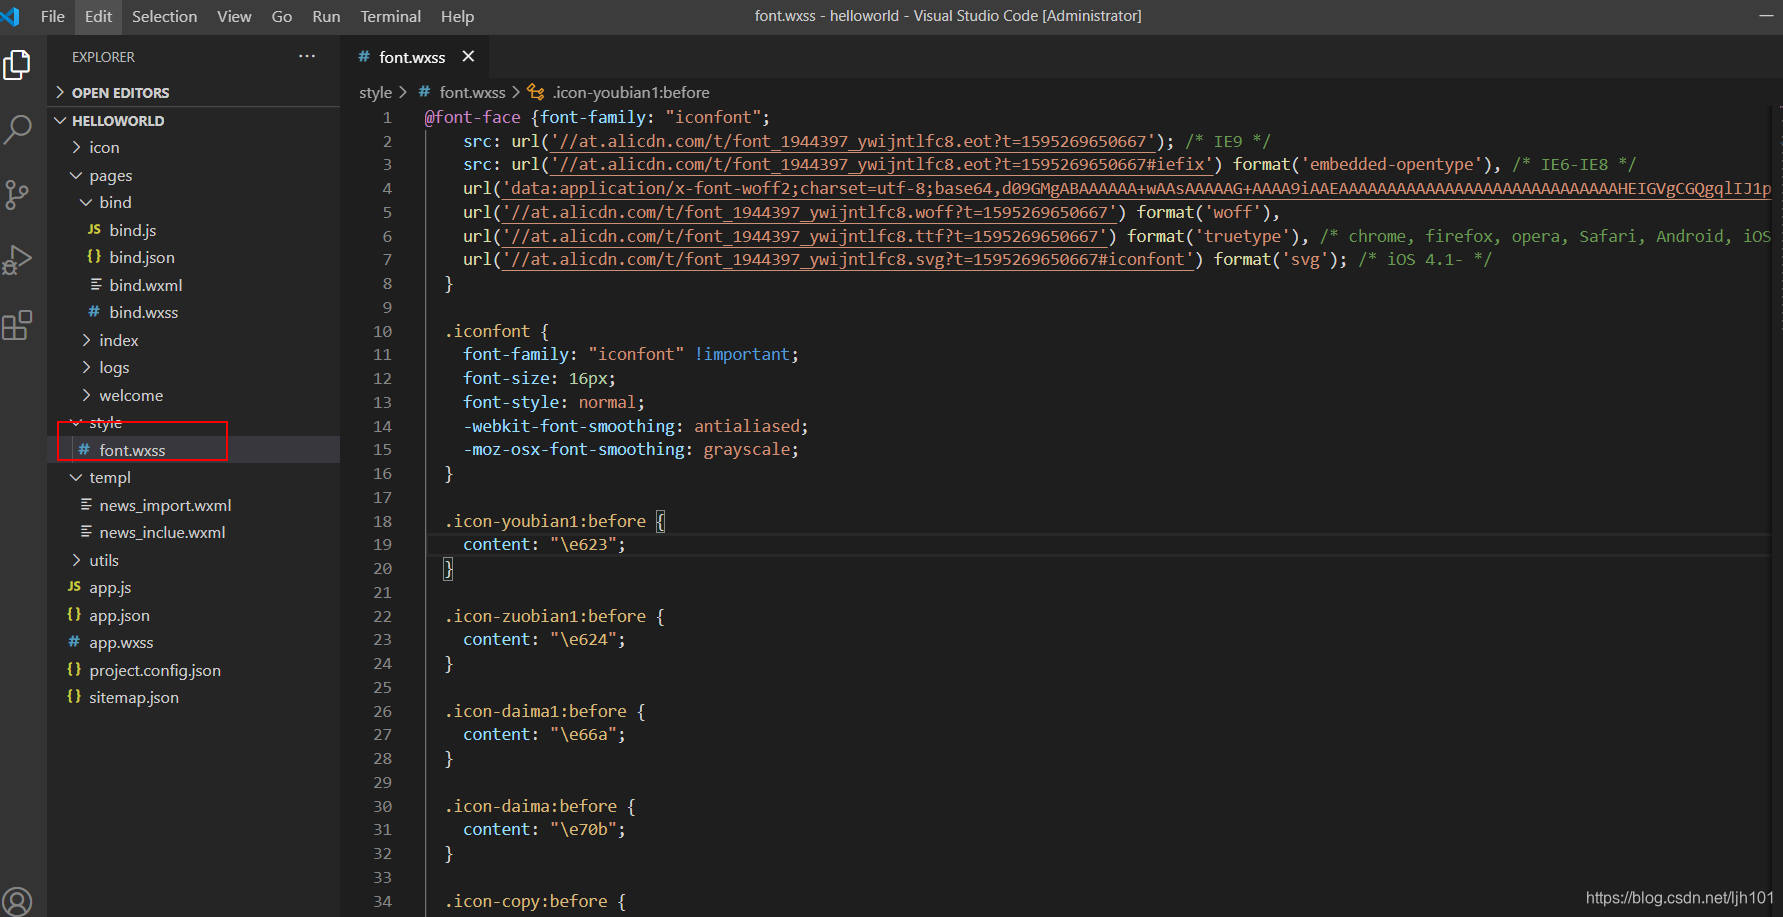The height and width of the screenshot is (917, 1783).
Task: Collapse the pages folder
Action: coord(110,175)
